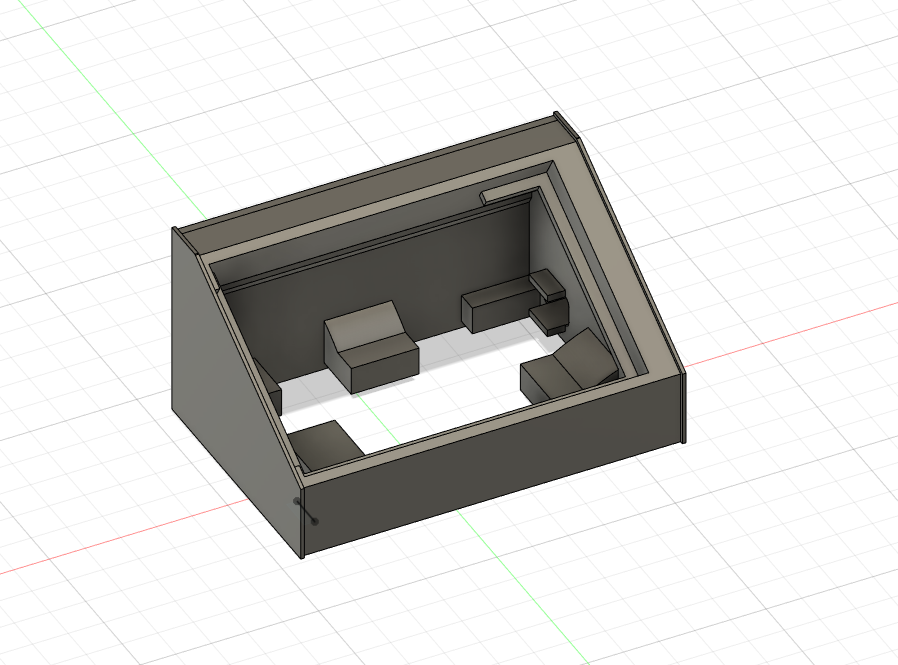This screenshot has height=665, width=898.
Task: Click the wedge block by the right wall
Action: (x=567, y=367)
